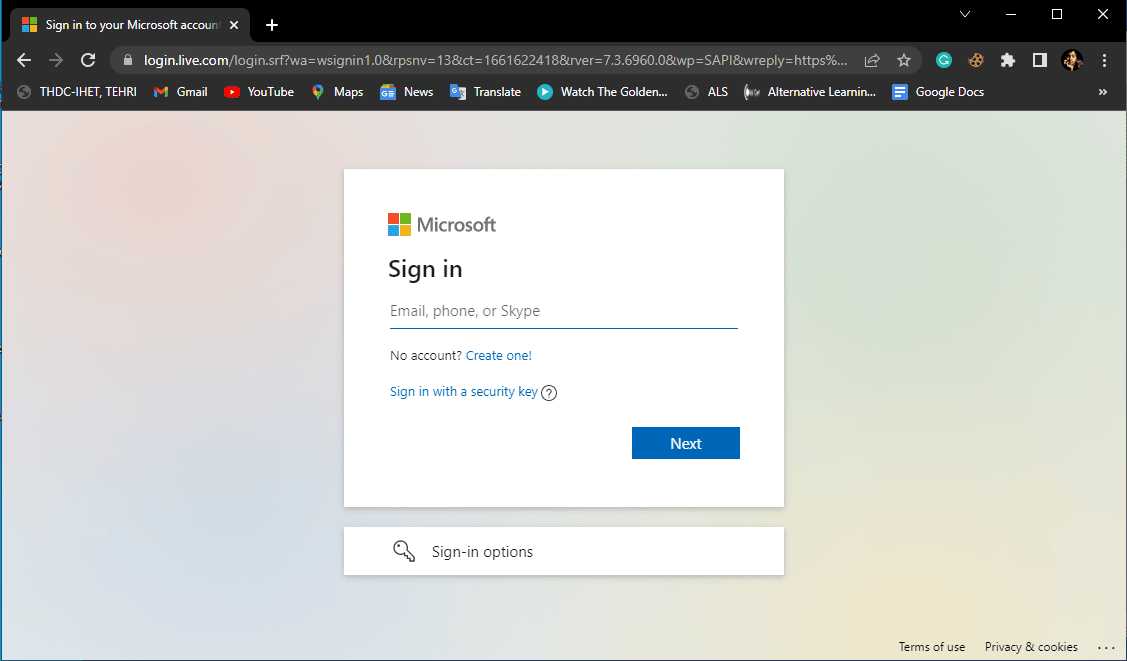Click the question mark beside the security key link

548,393
